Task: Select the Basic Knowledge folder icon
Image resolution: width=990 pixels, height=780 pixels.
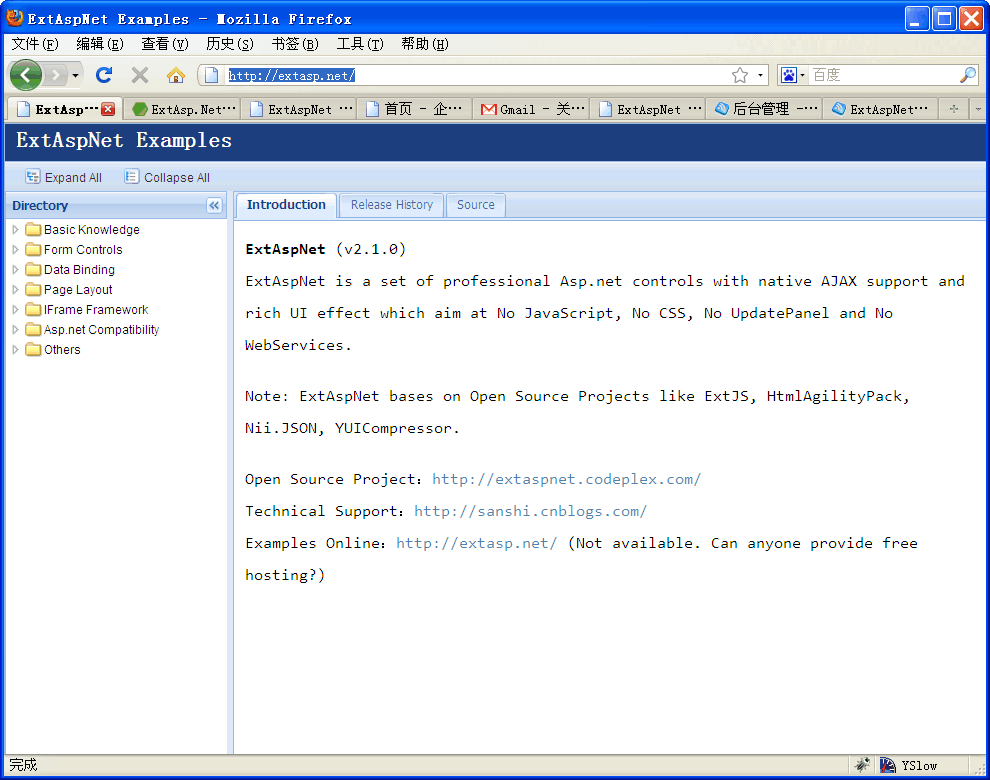Action: pos(33,229)
